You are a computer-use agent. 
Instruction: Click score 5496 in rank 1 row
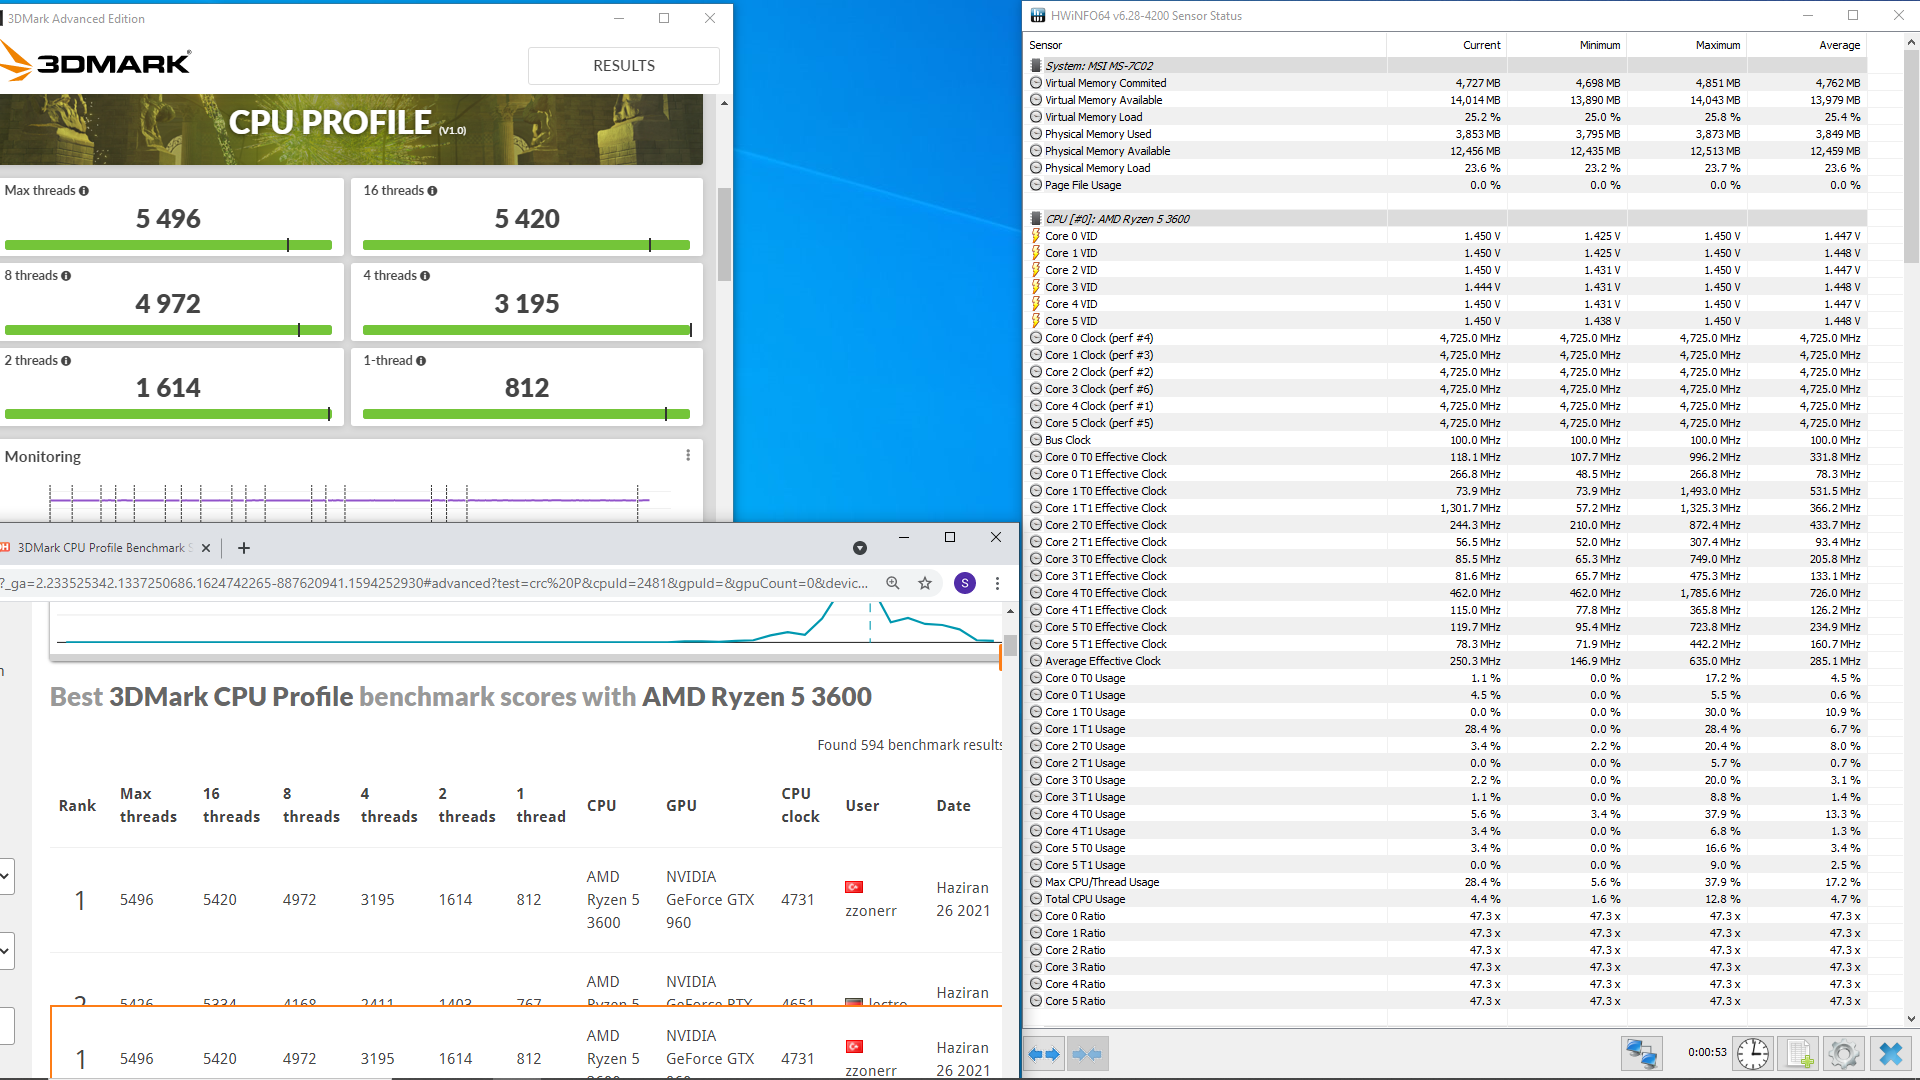click(x=137, y=900)
